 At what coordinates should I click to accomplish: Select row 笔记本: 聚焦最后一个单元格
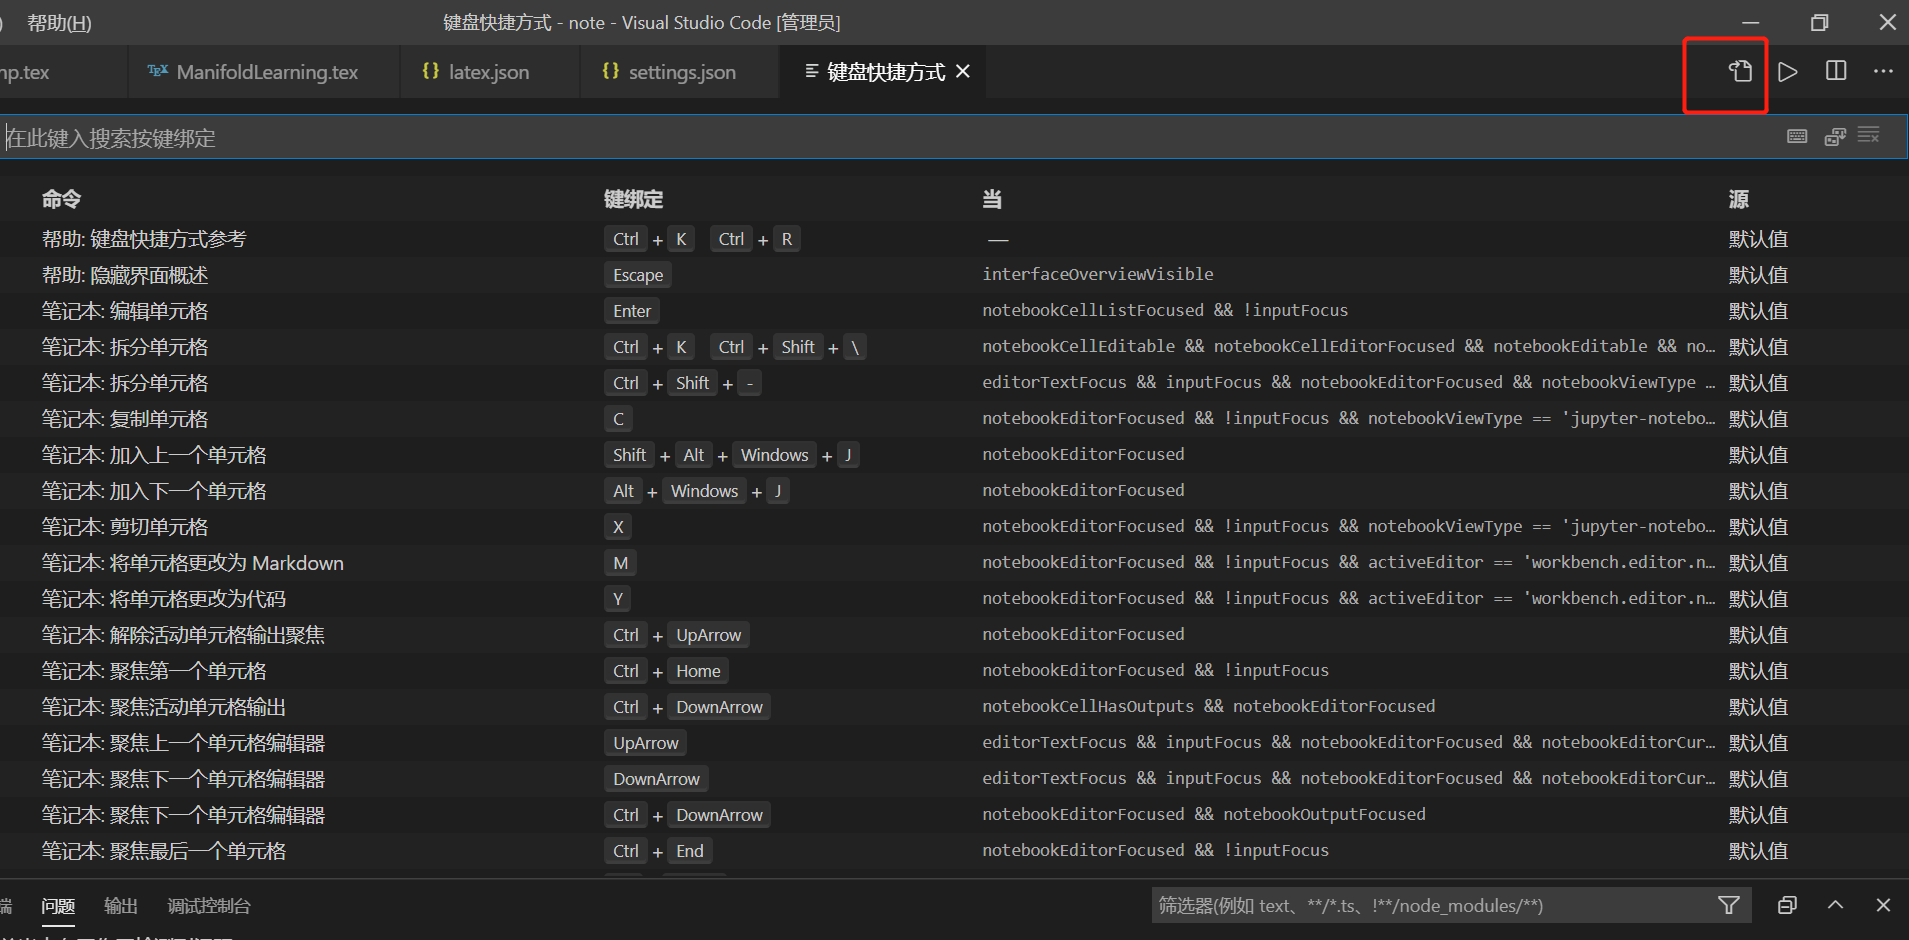tap(954, 851)
